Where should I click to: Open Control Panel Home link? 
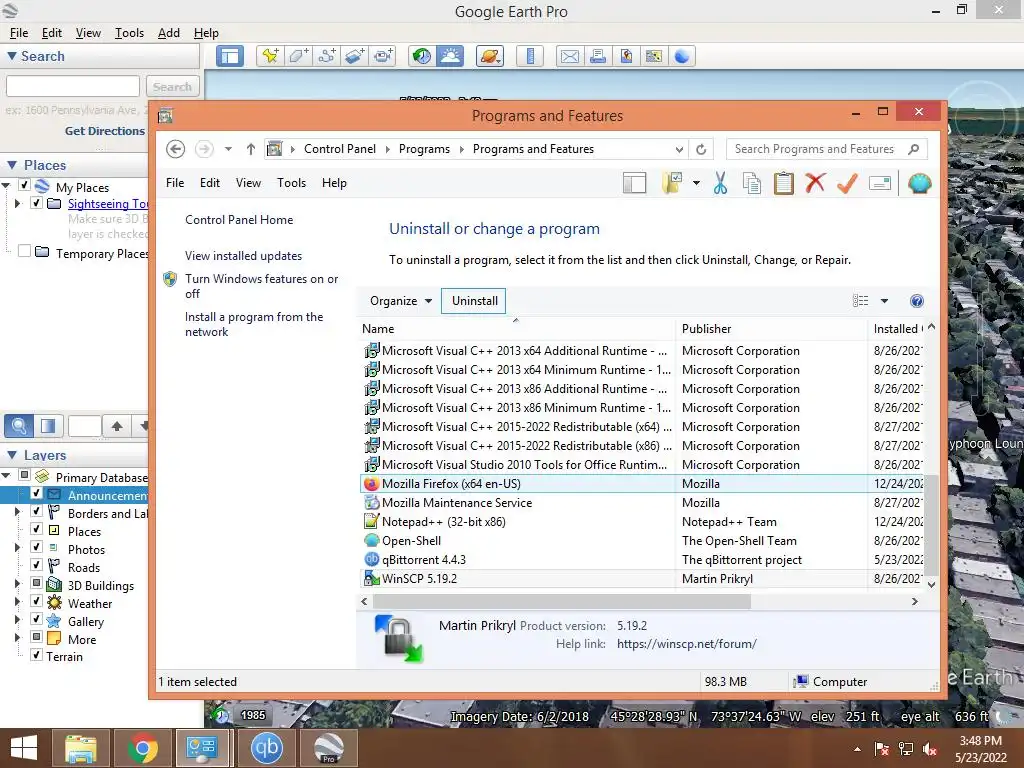[239, 220]
